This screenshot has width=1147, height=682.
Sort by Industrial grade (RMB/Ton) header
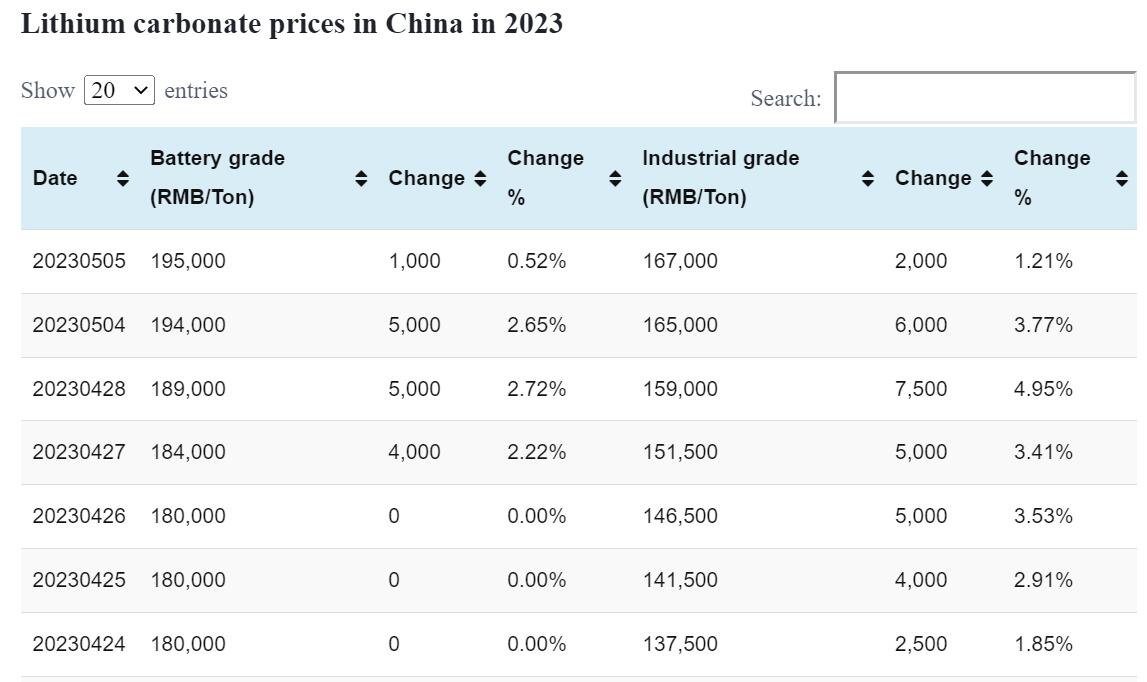coord(720,177)
